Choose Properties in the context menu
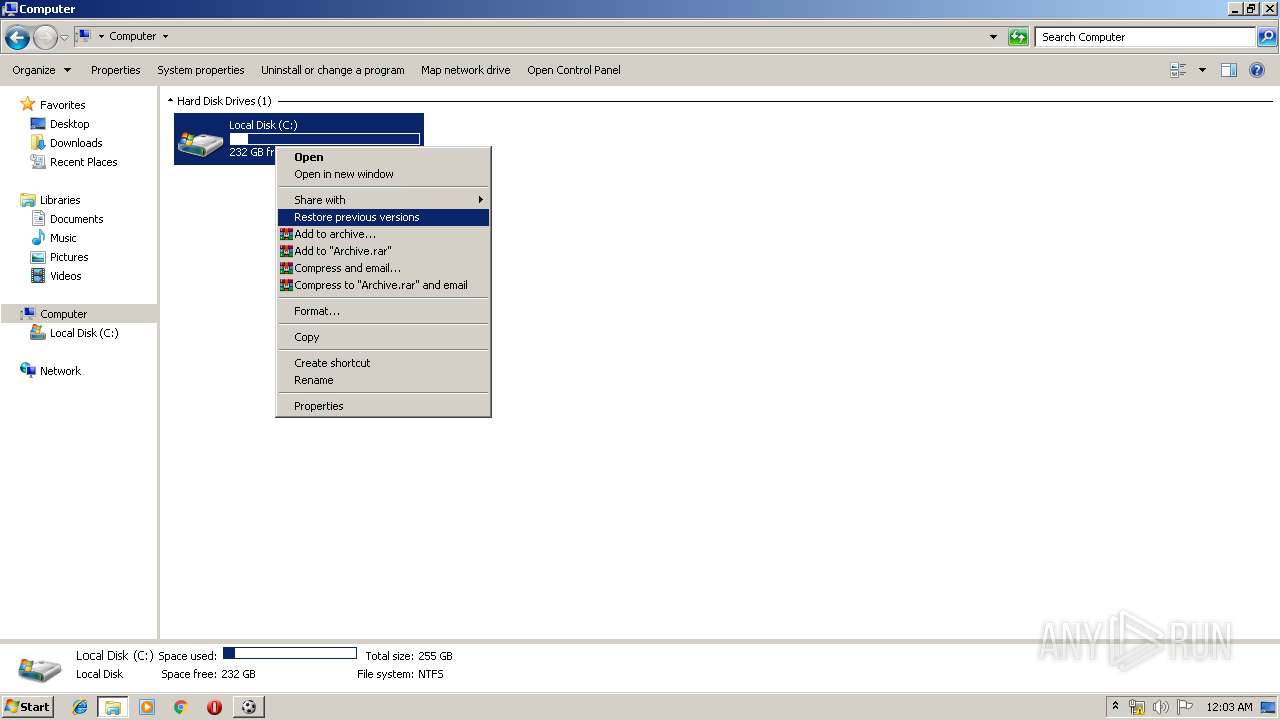The width and height of the screenshot is (1280, 720). click(x=383, y=406)
